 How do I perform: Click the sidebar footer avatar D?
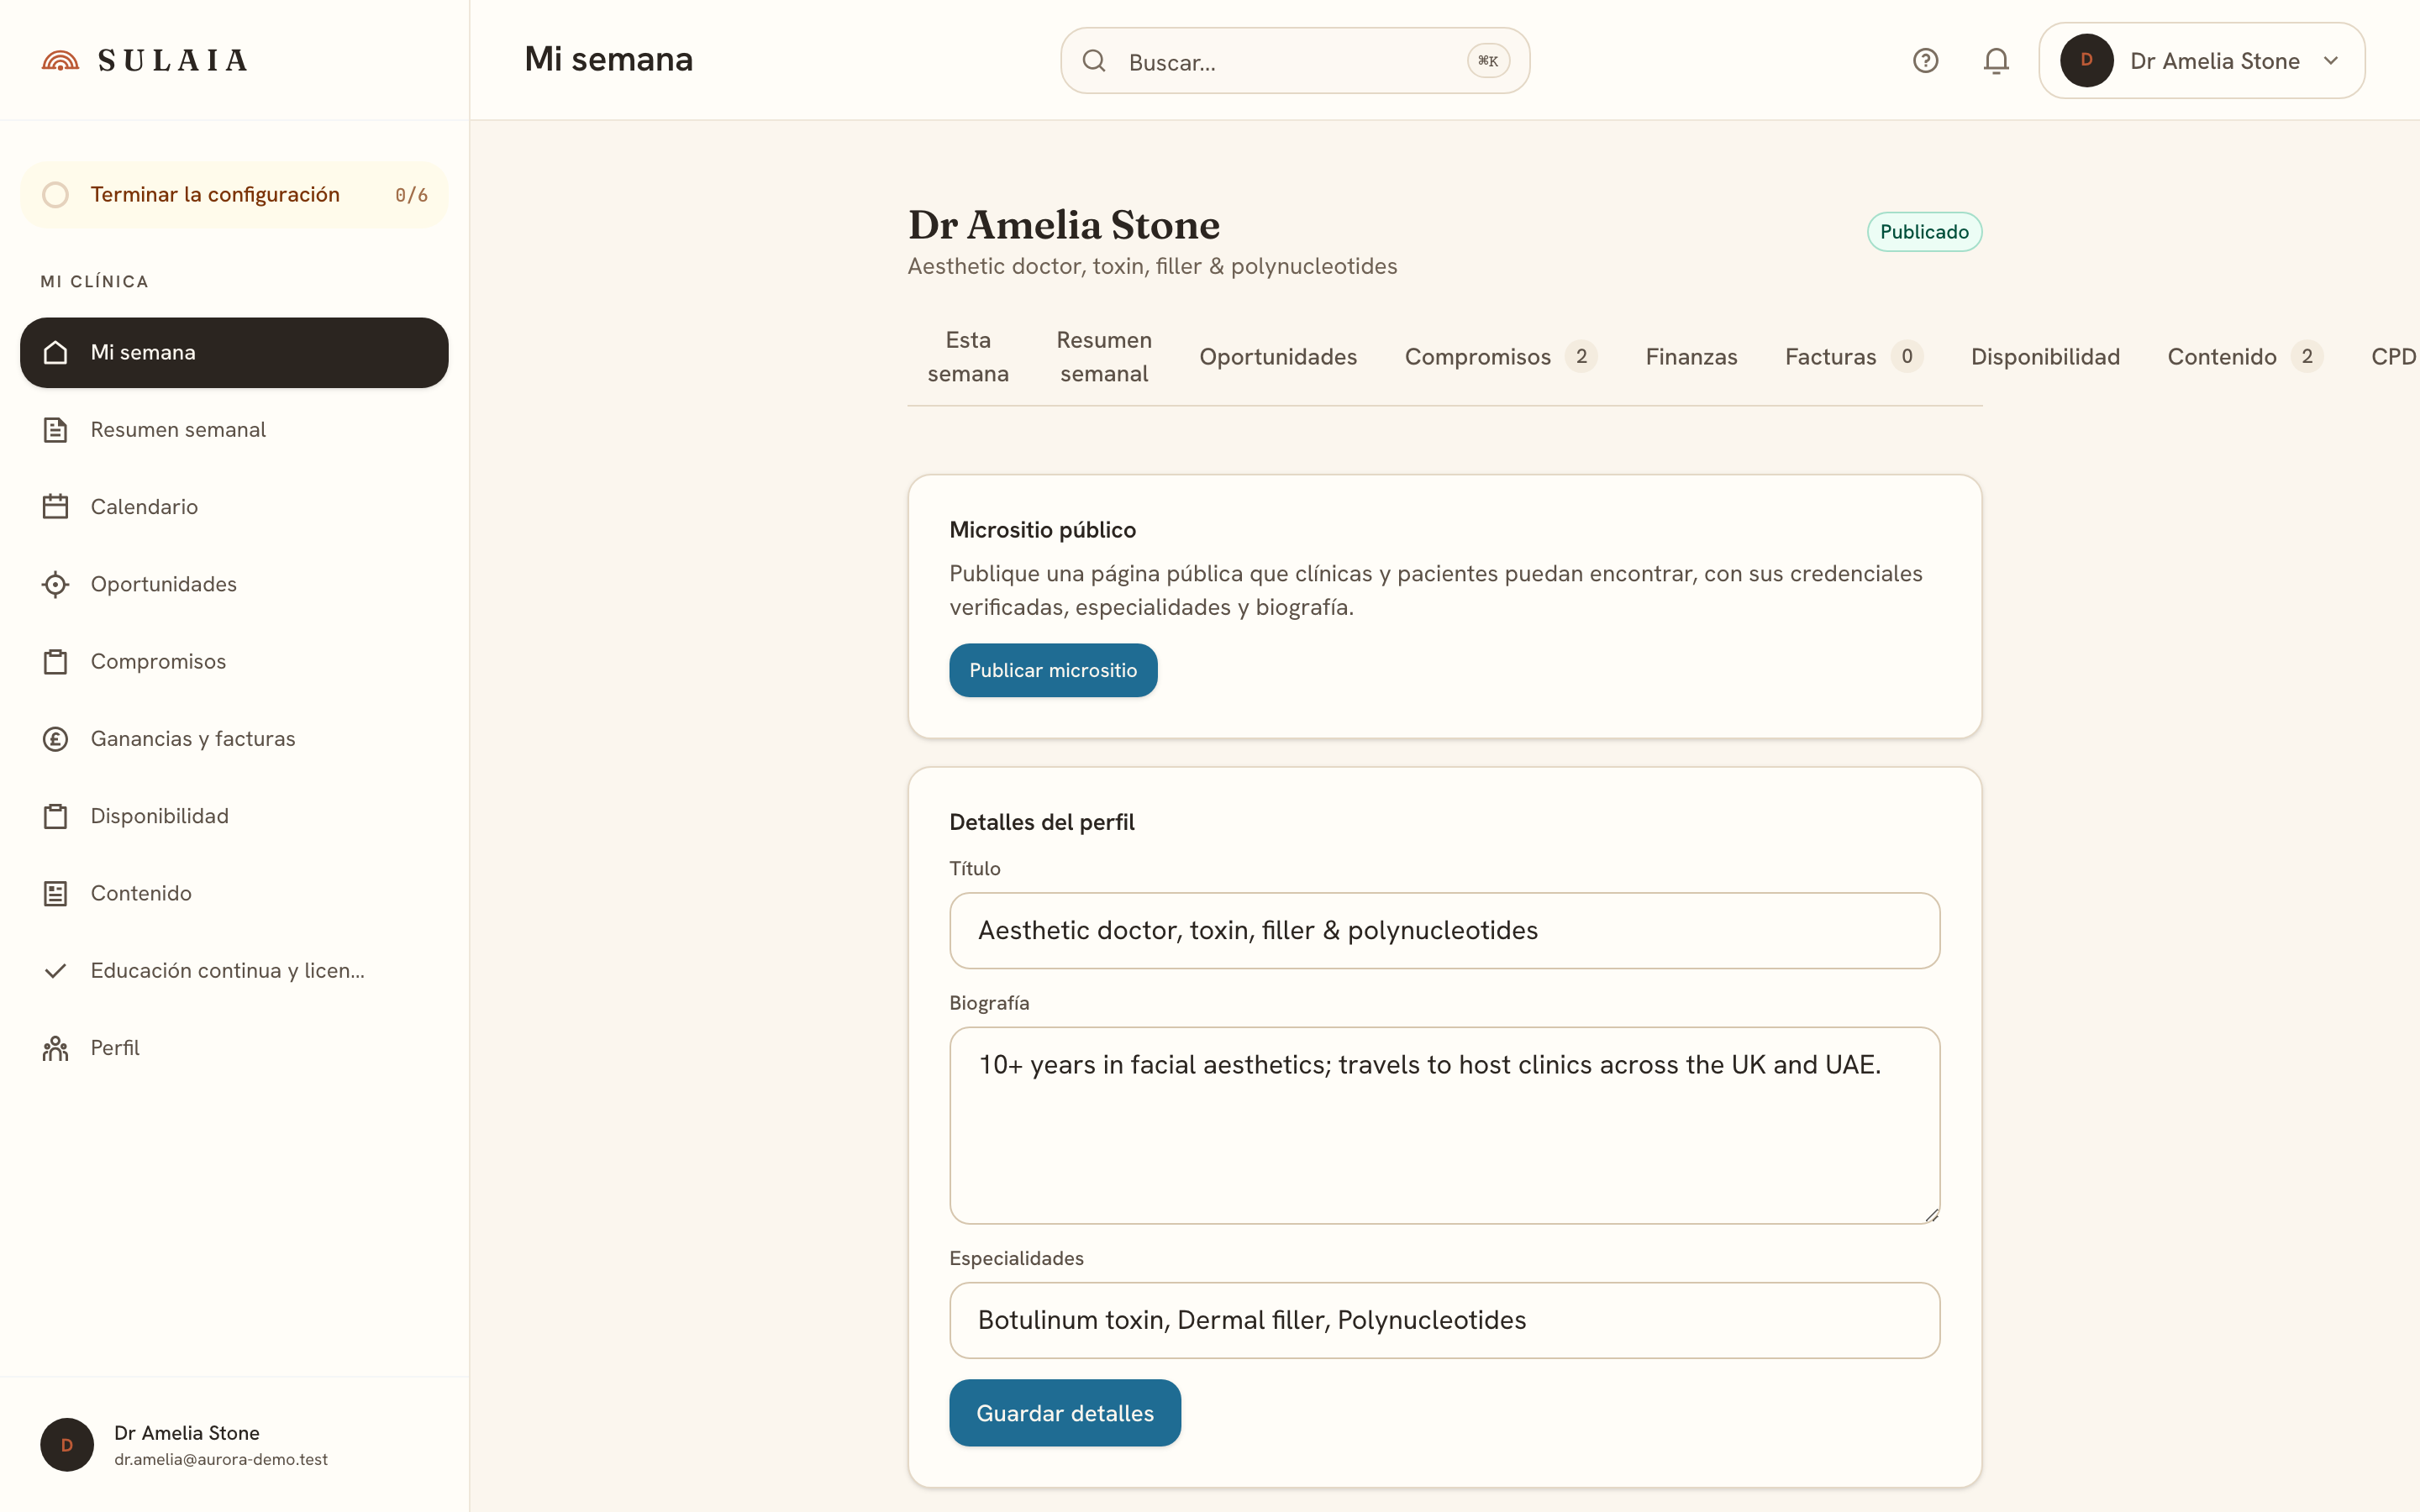pyautogui.click(x=67, y=1444)
